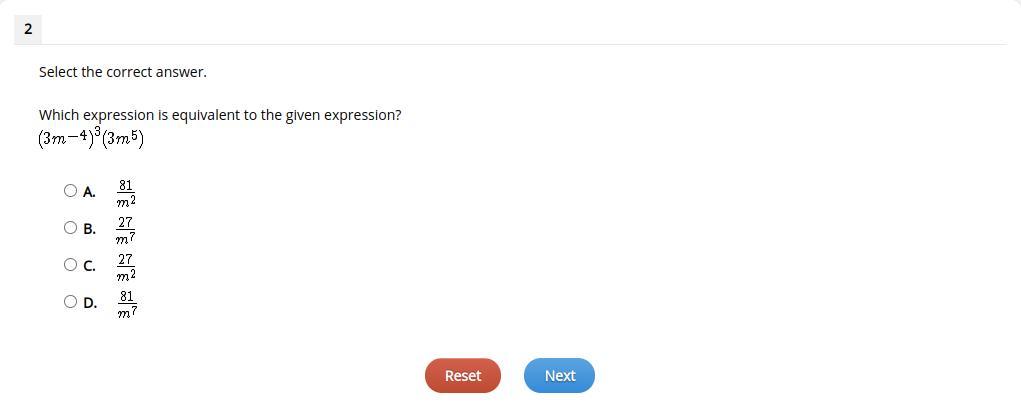Click the bold letter label A.
The height and width of the screenshot is (412, 1021).
[x=90, y=192]
